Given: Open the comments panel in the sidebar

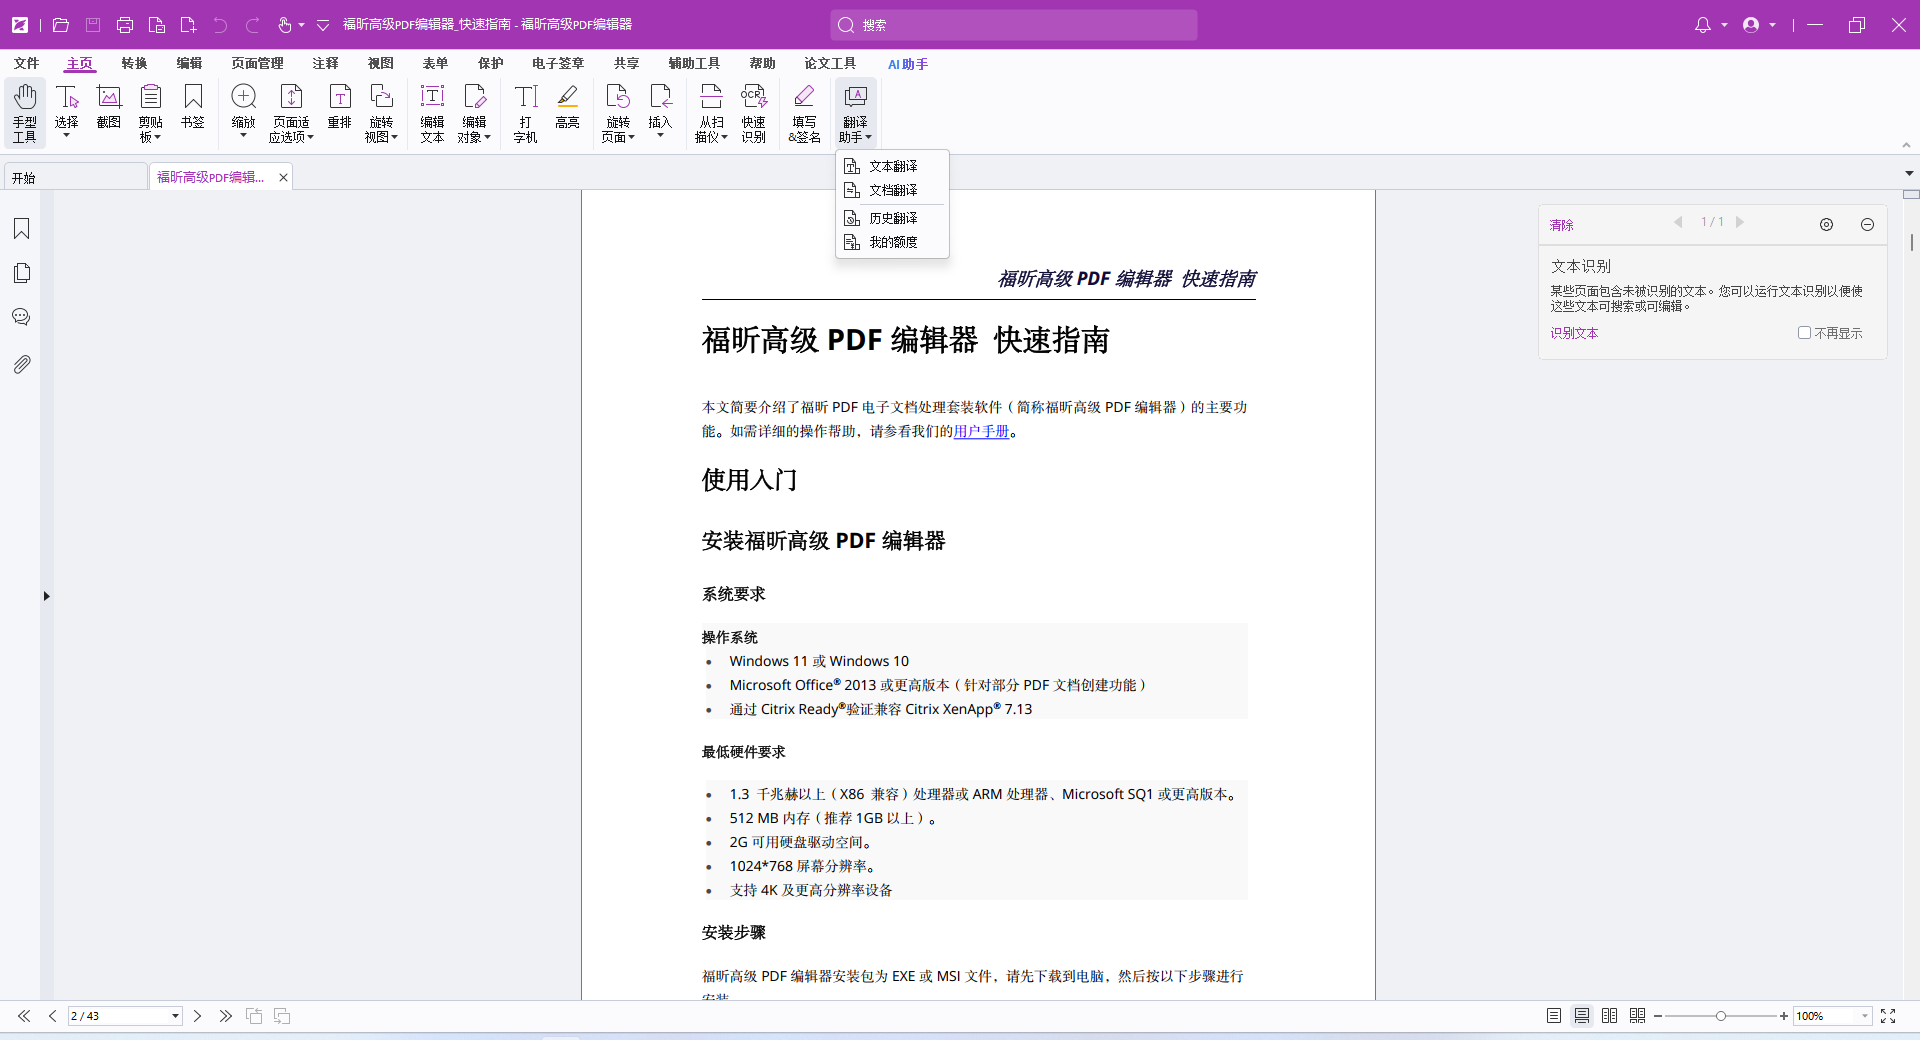Looking at the screenshot, I should click(20, 317).
